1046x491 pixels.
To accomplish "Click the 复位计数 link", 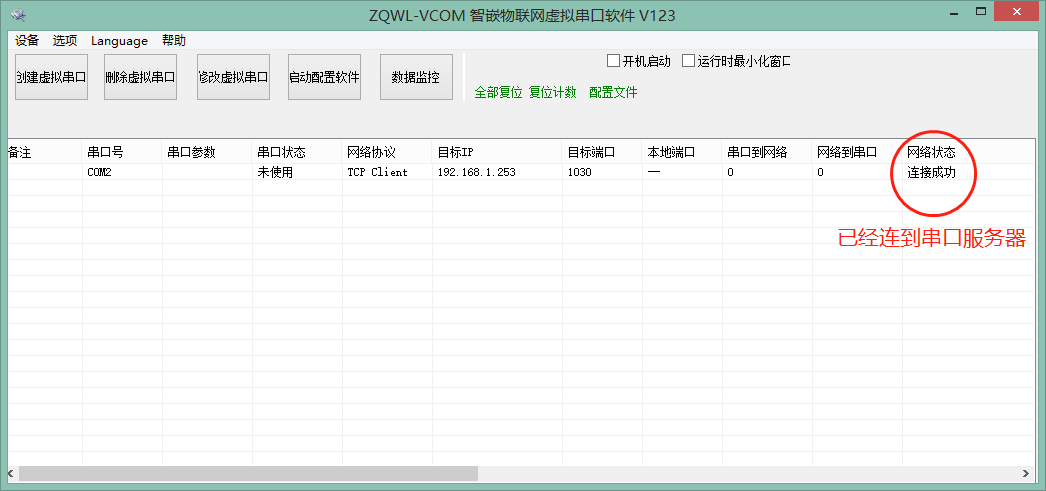I will [553, 93].
